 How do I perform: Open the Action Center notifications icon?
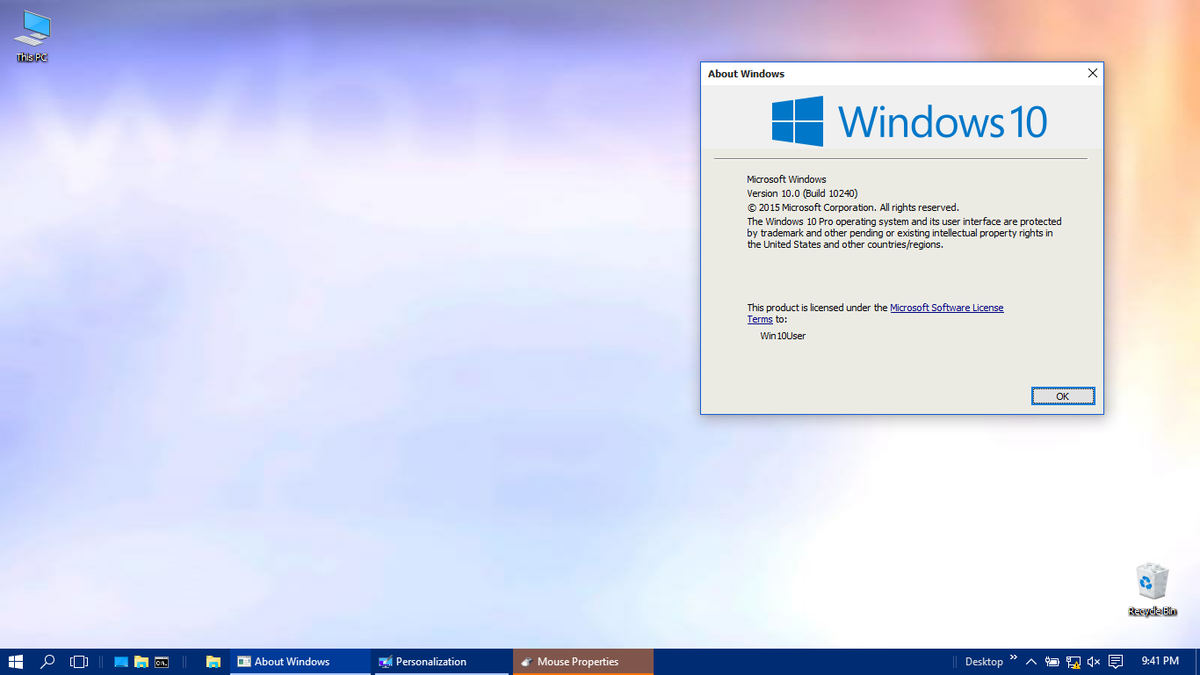pyautogui.click(x=1116, y=662)
